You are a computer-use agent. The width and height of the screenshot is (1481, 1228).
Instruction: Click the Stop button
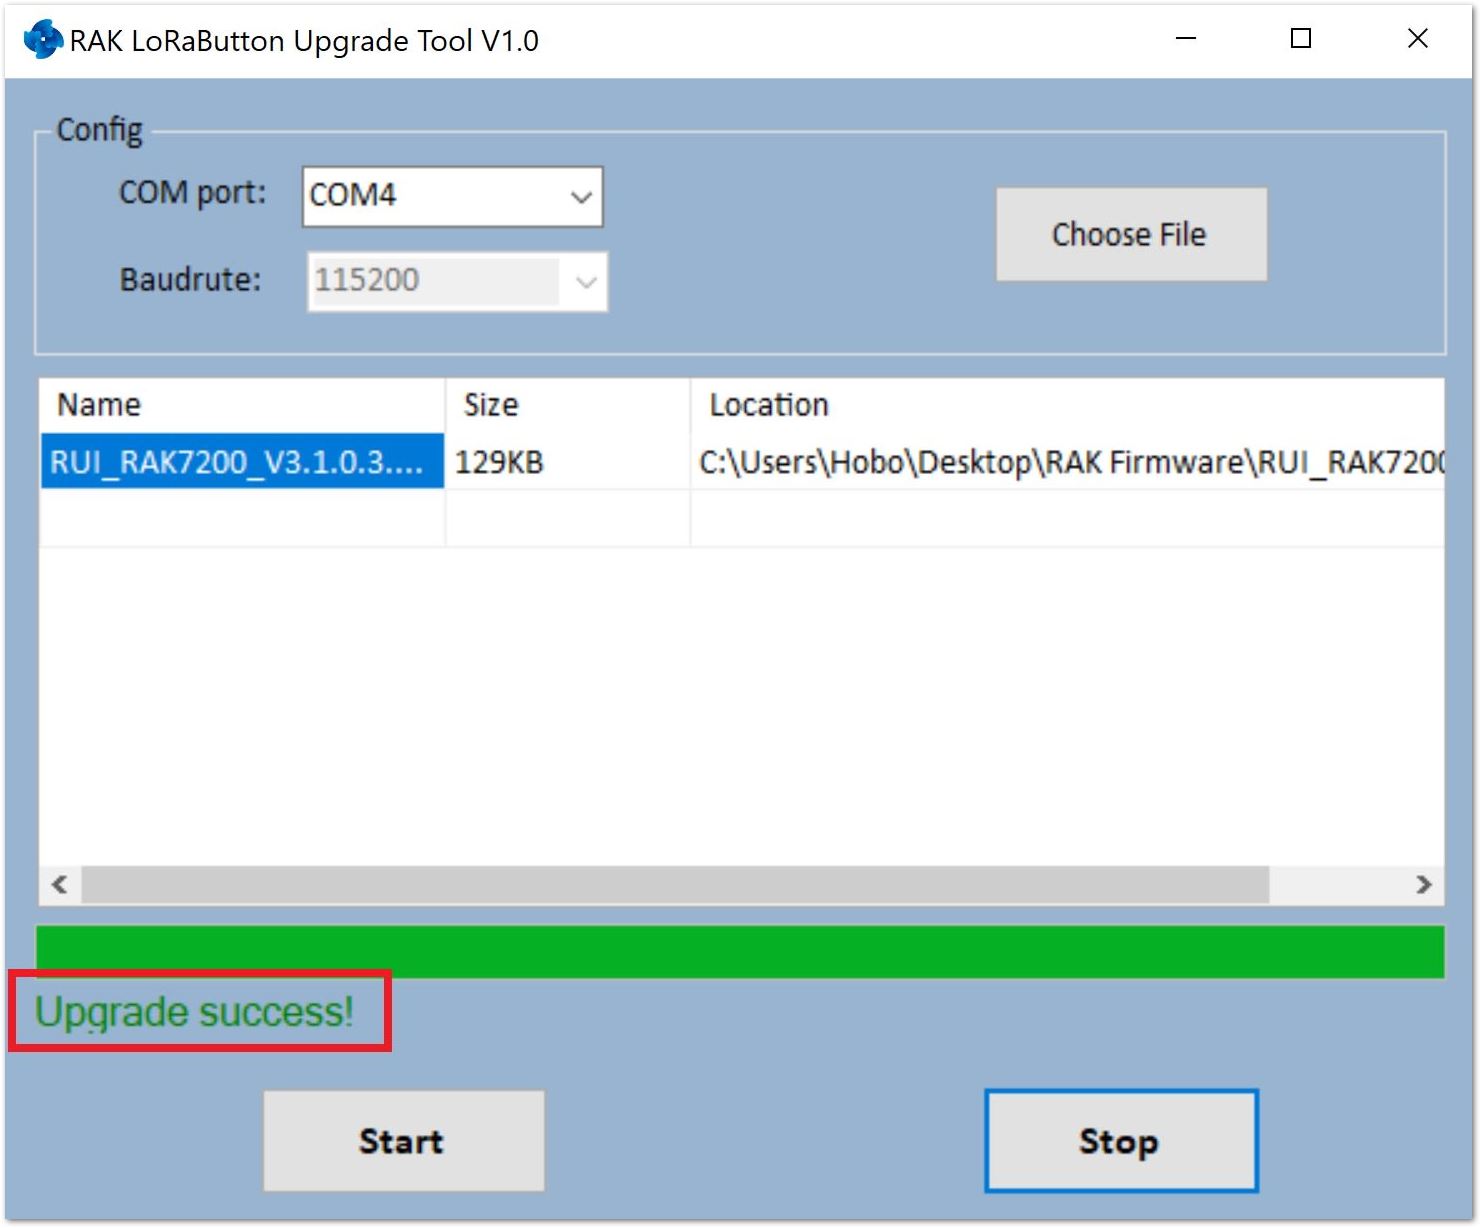(x=1121, y=1141)
